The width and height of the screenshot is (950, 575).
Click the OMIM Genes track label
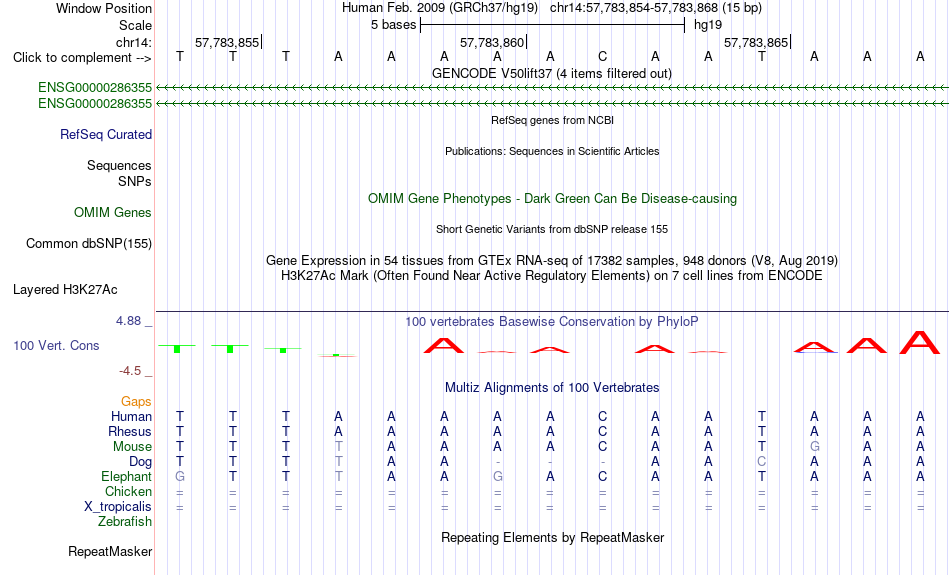[113, 213]
